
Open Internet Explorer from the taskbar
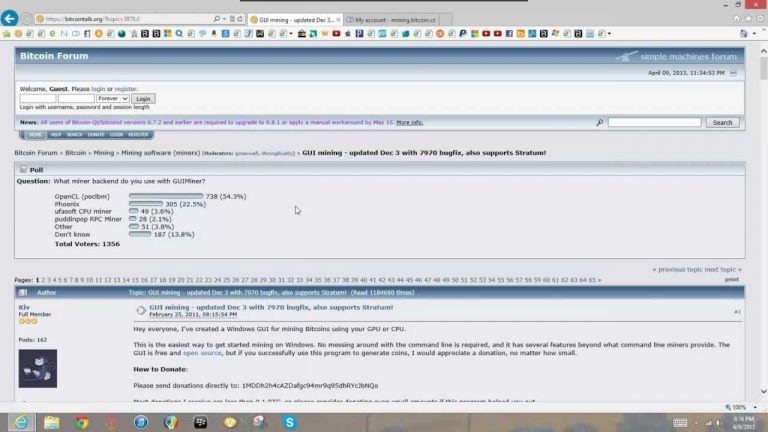(x=21, y=422)
